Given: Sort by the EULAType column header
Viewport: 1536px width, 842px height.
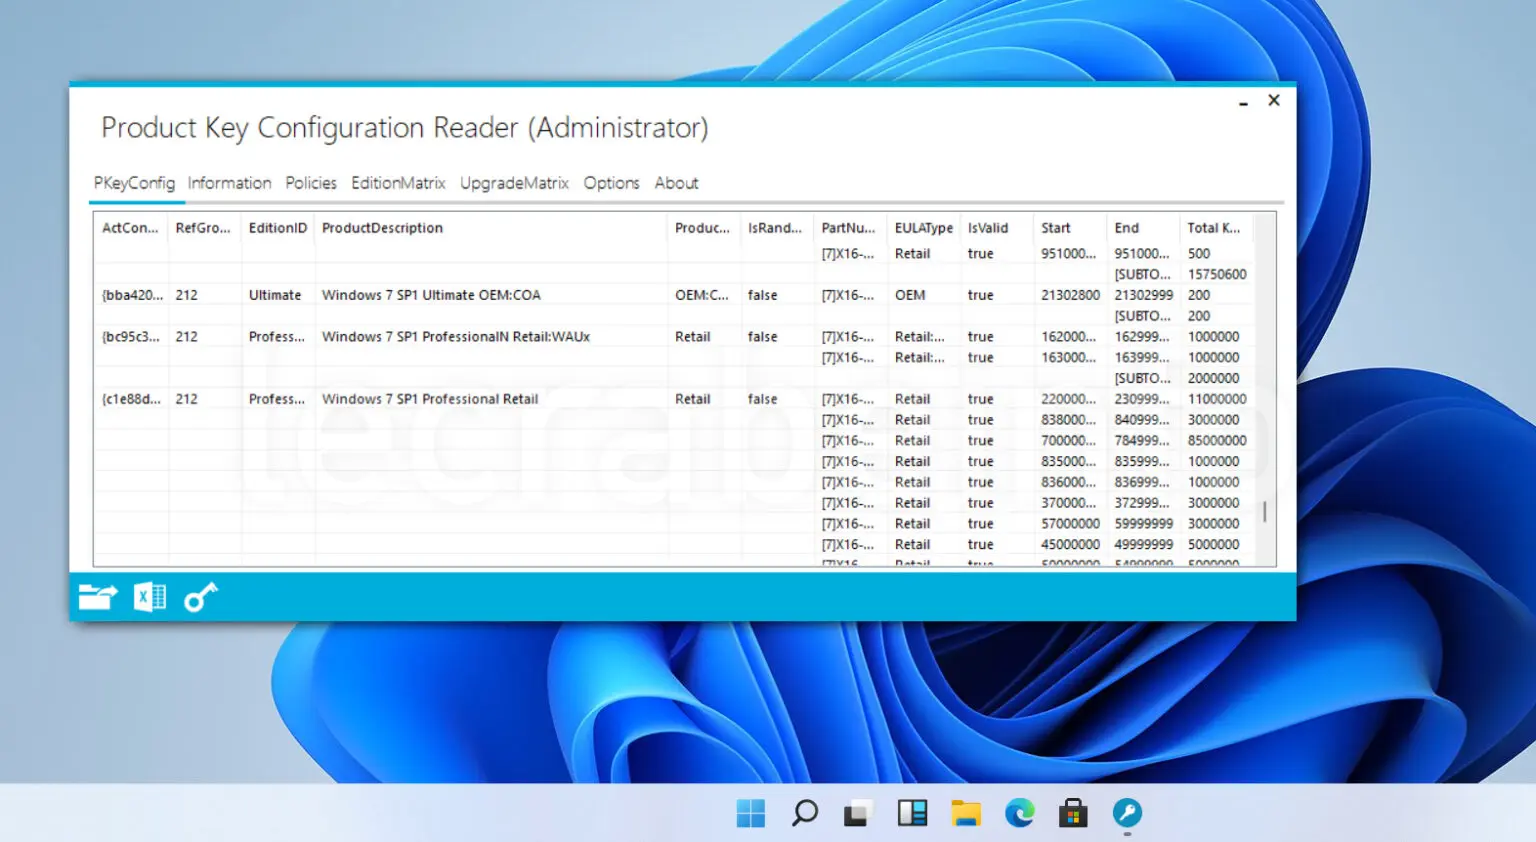Looking at the screenshot, I should 922,228.
